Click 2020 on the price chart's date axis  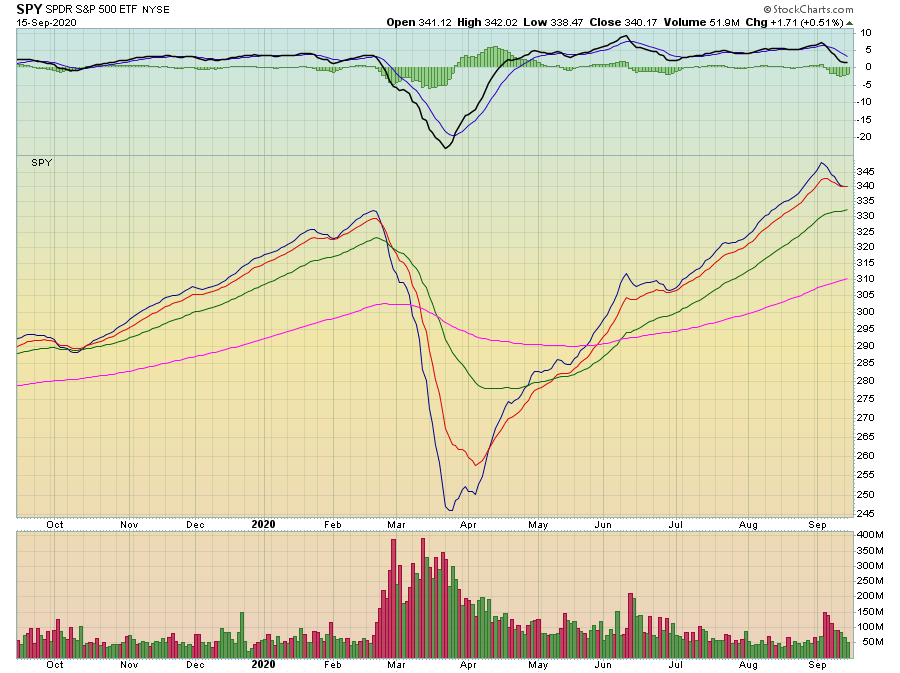(x=263, y=524)
